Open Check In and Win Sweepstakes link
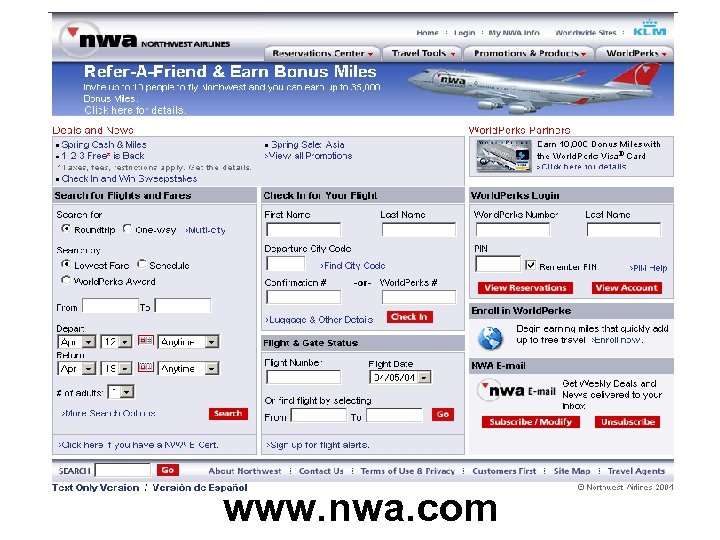 [x=129, y=179]
